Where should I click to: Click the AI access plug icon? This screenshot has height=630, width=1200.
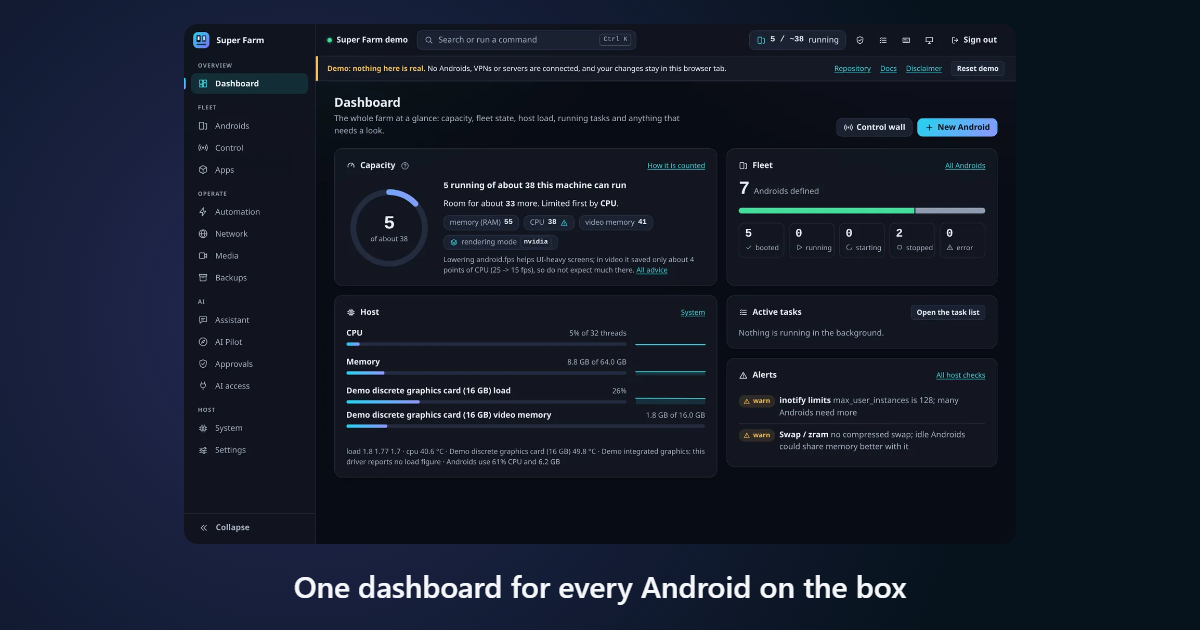(203, 386)
